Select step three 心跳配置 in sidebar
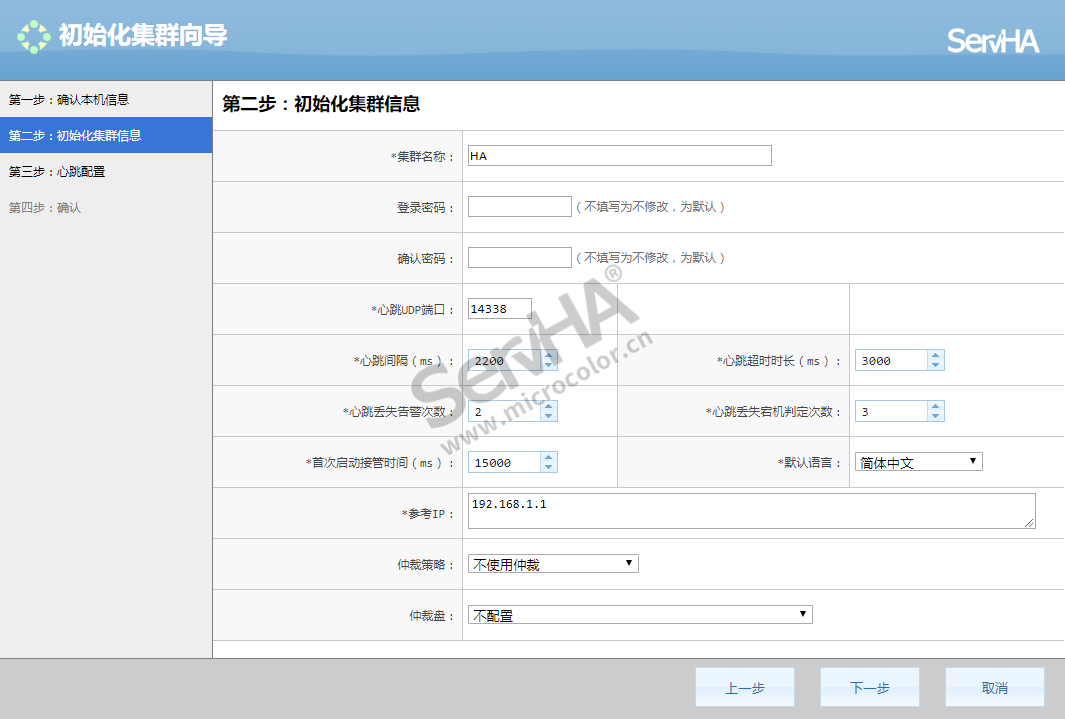 [x=57, y=172]
